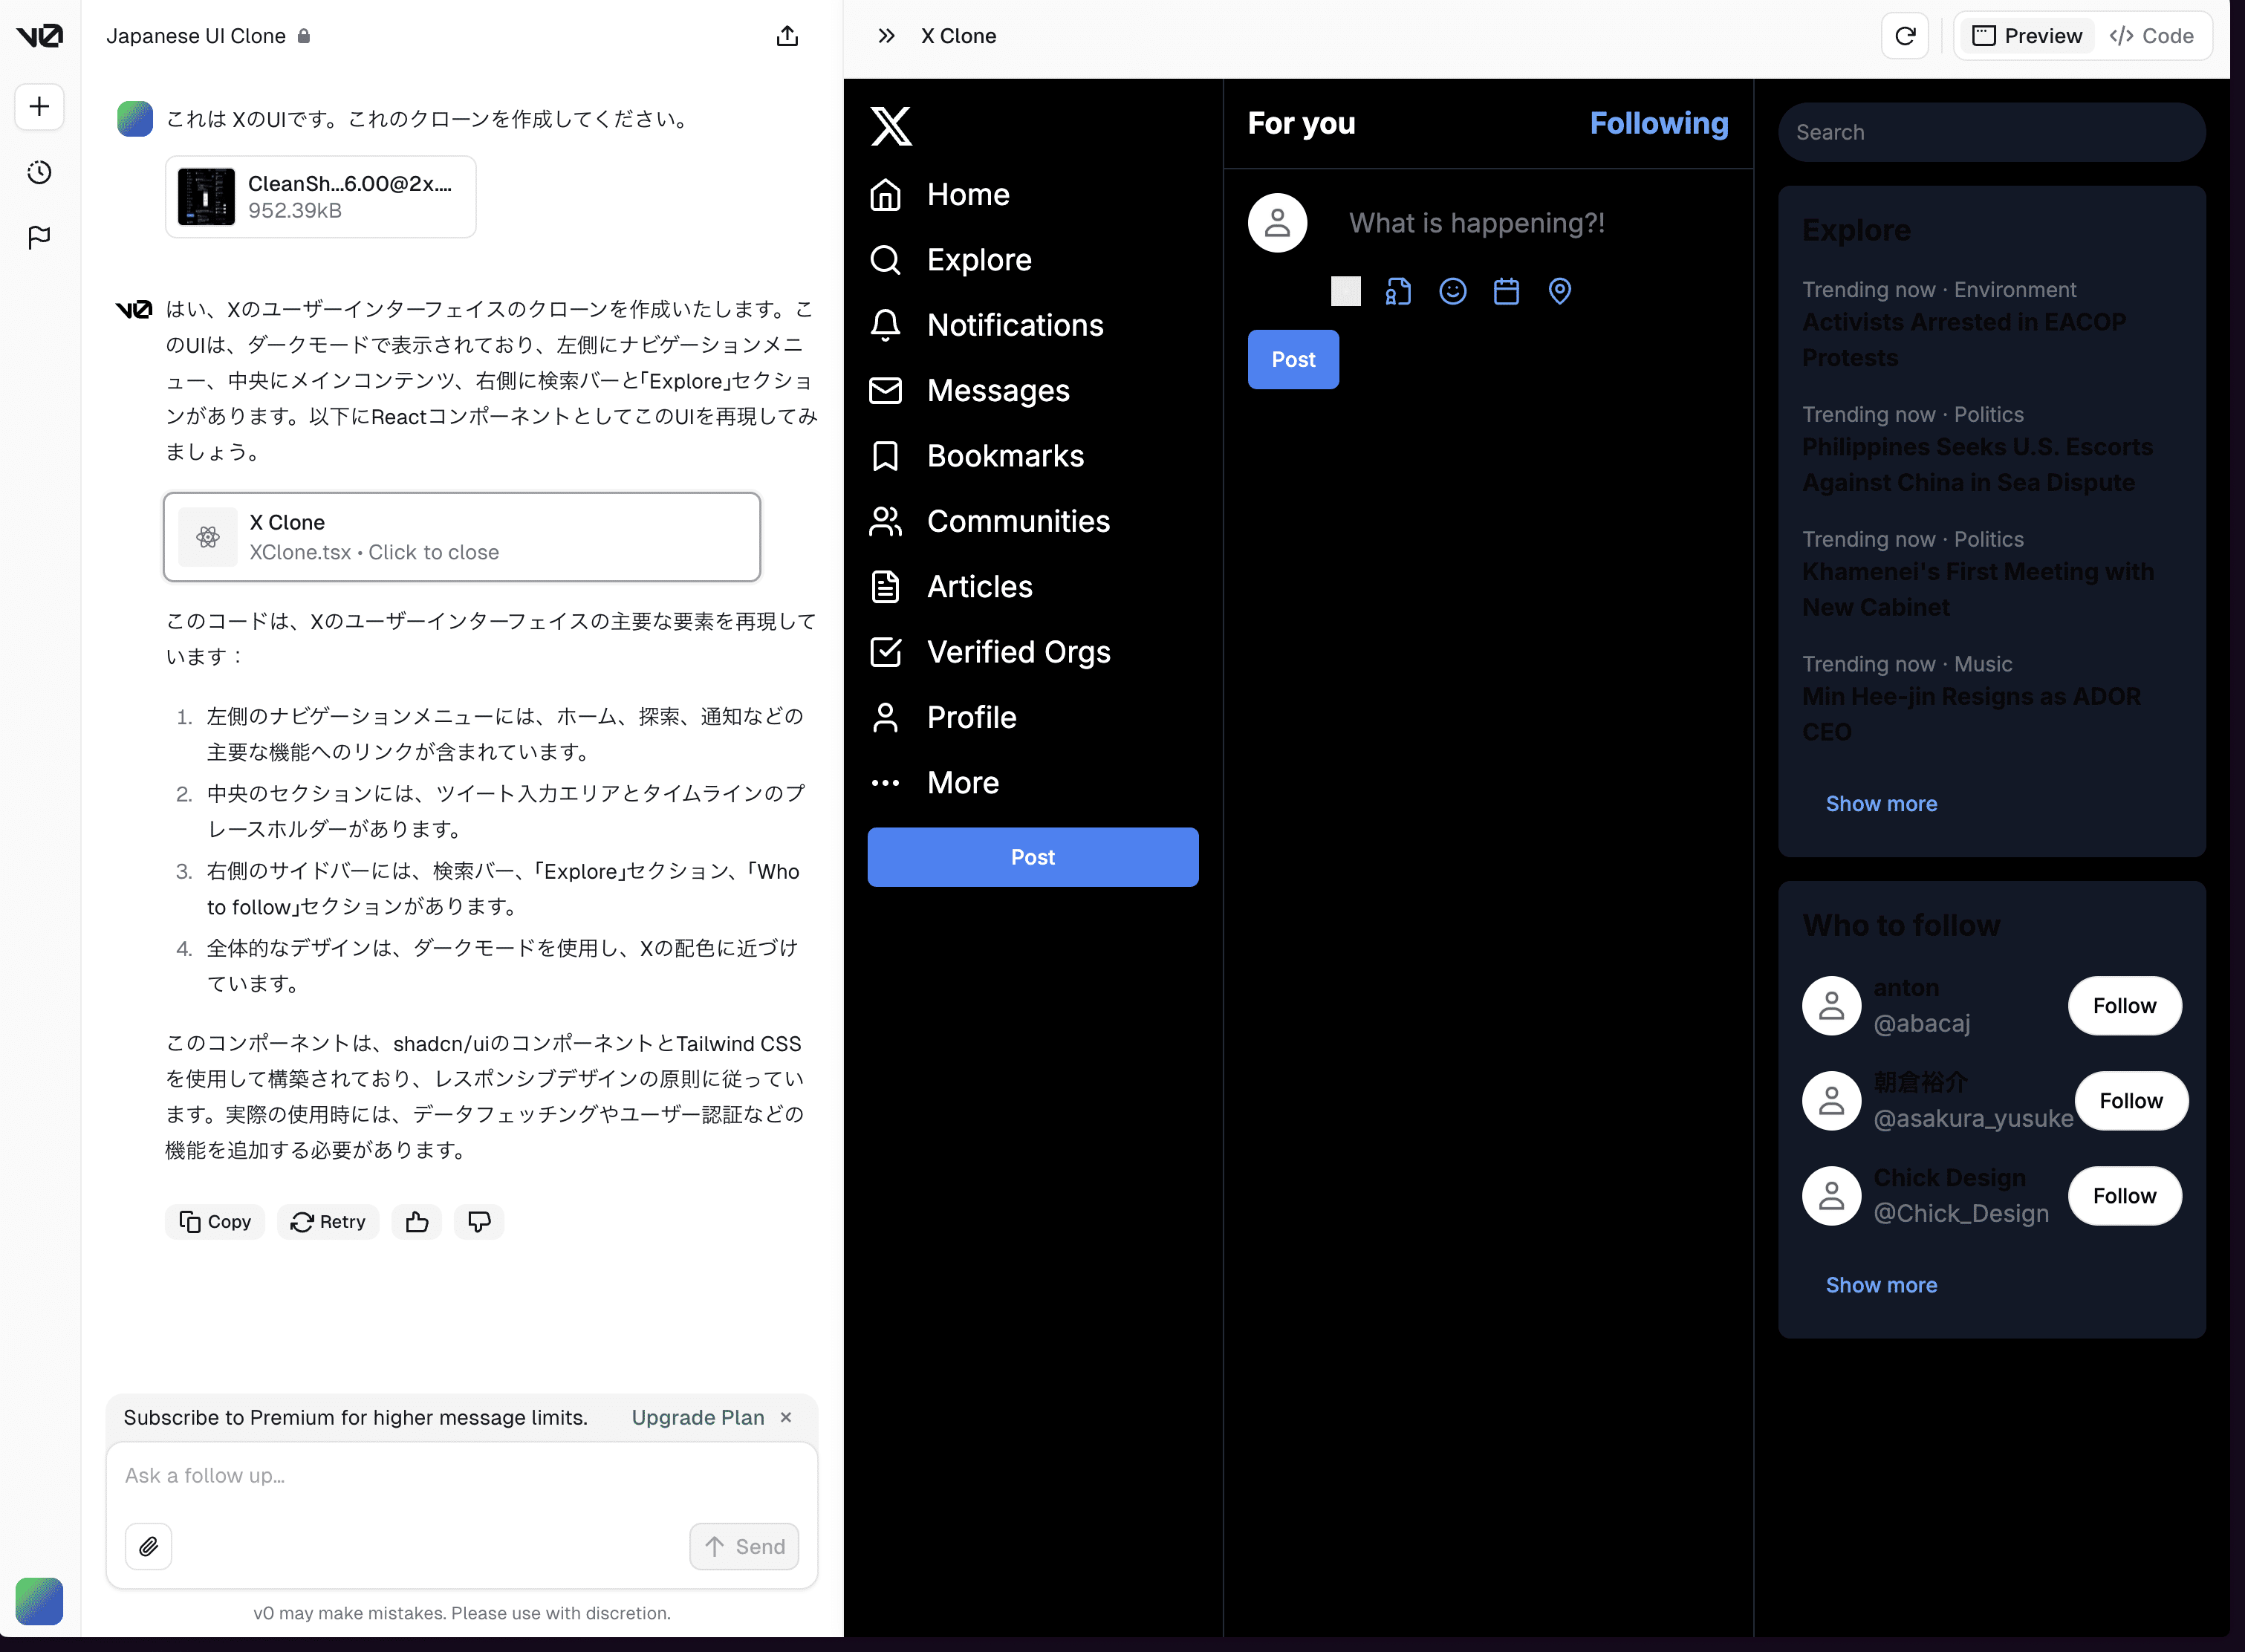Select the Following tab

[x=1658, y=123]
